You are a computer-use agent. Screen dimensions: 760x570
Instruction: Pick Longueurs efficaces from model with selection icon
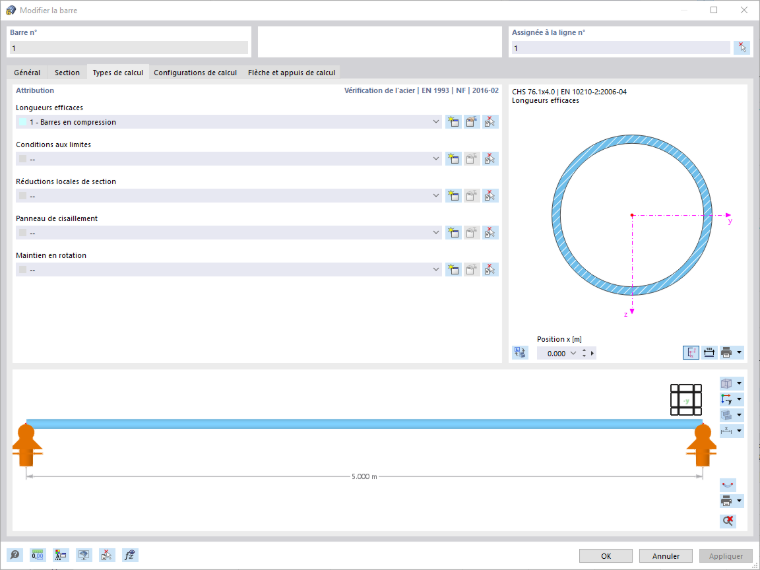pyautogui.click(x=491, y=122)
